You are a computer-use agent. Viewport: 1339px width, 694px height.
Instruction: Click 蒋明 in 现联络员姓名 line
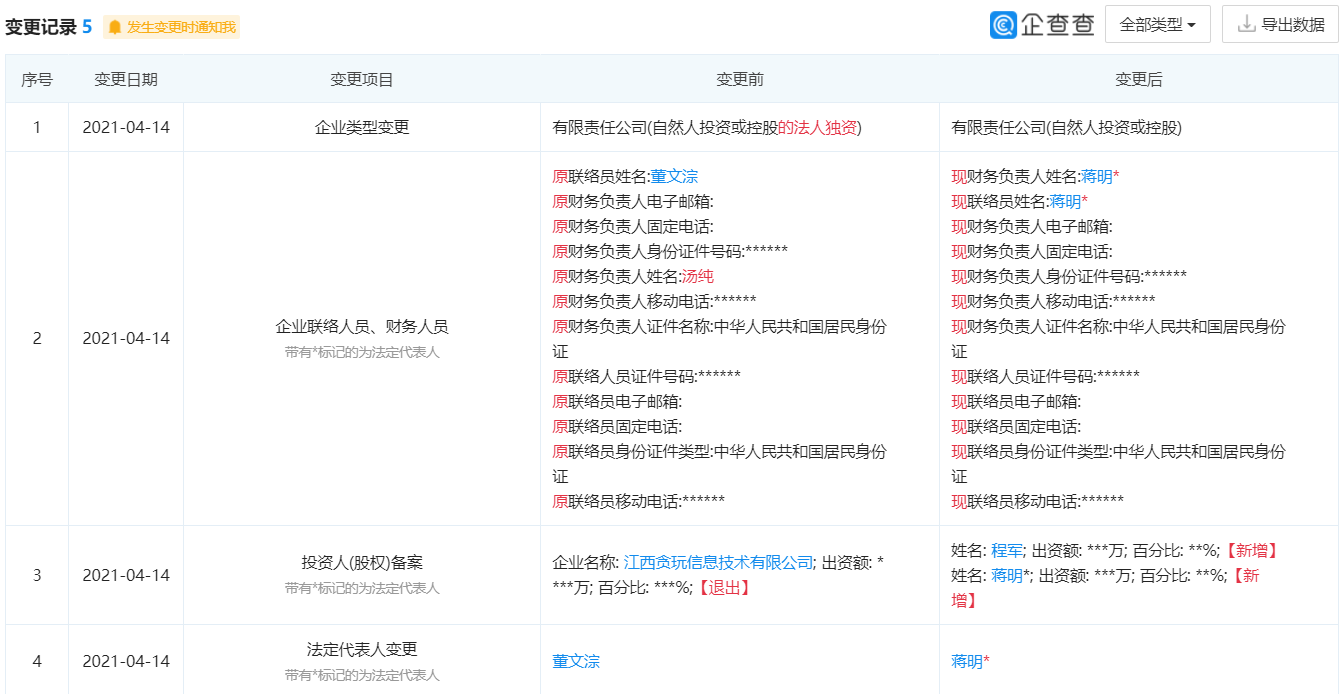[1064, 201]
